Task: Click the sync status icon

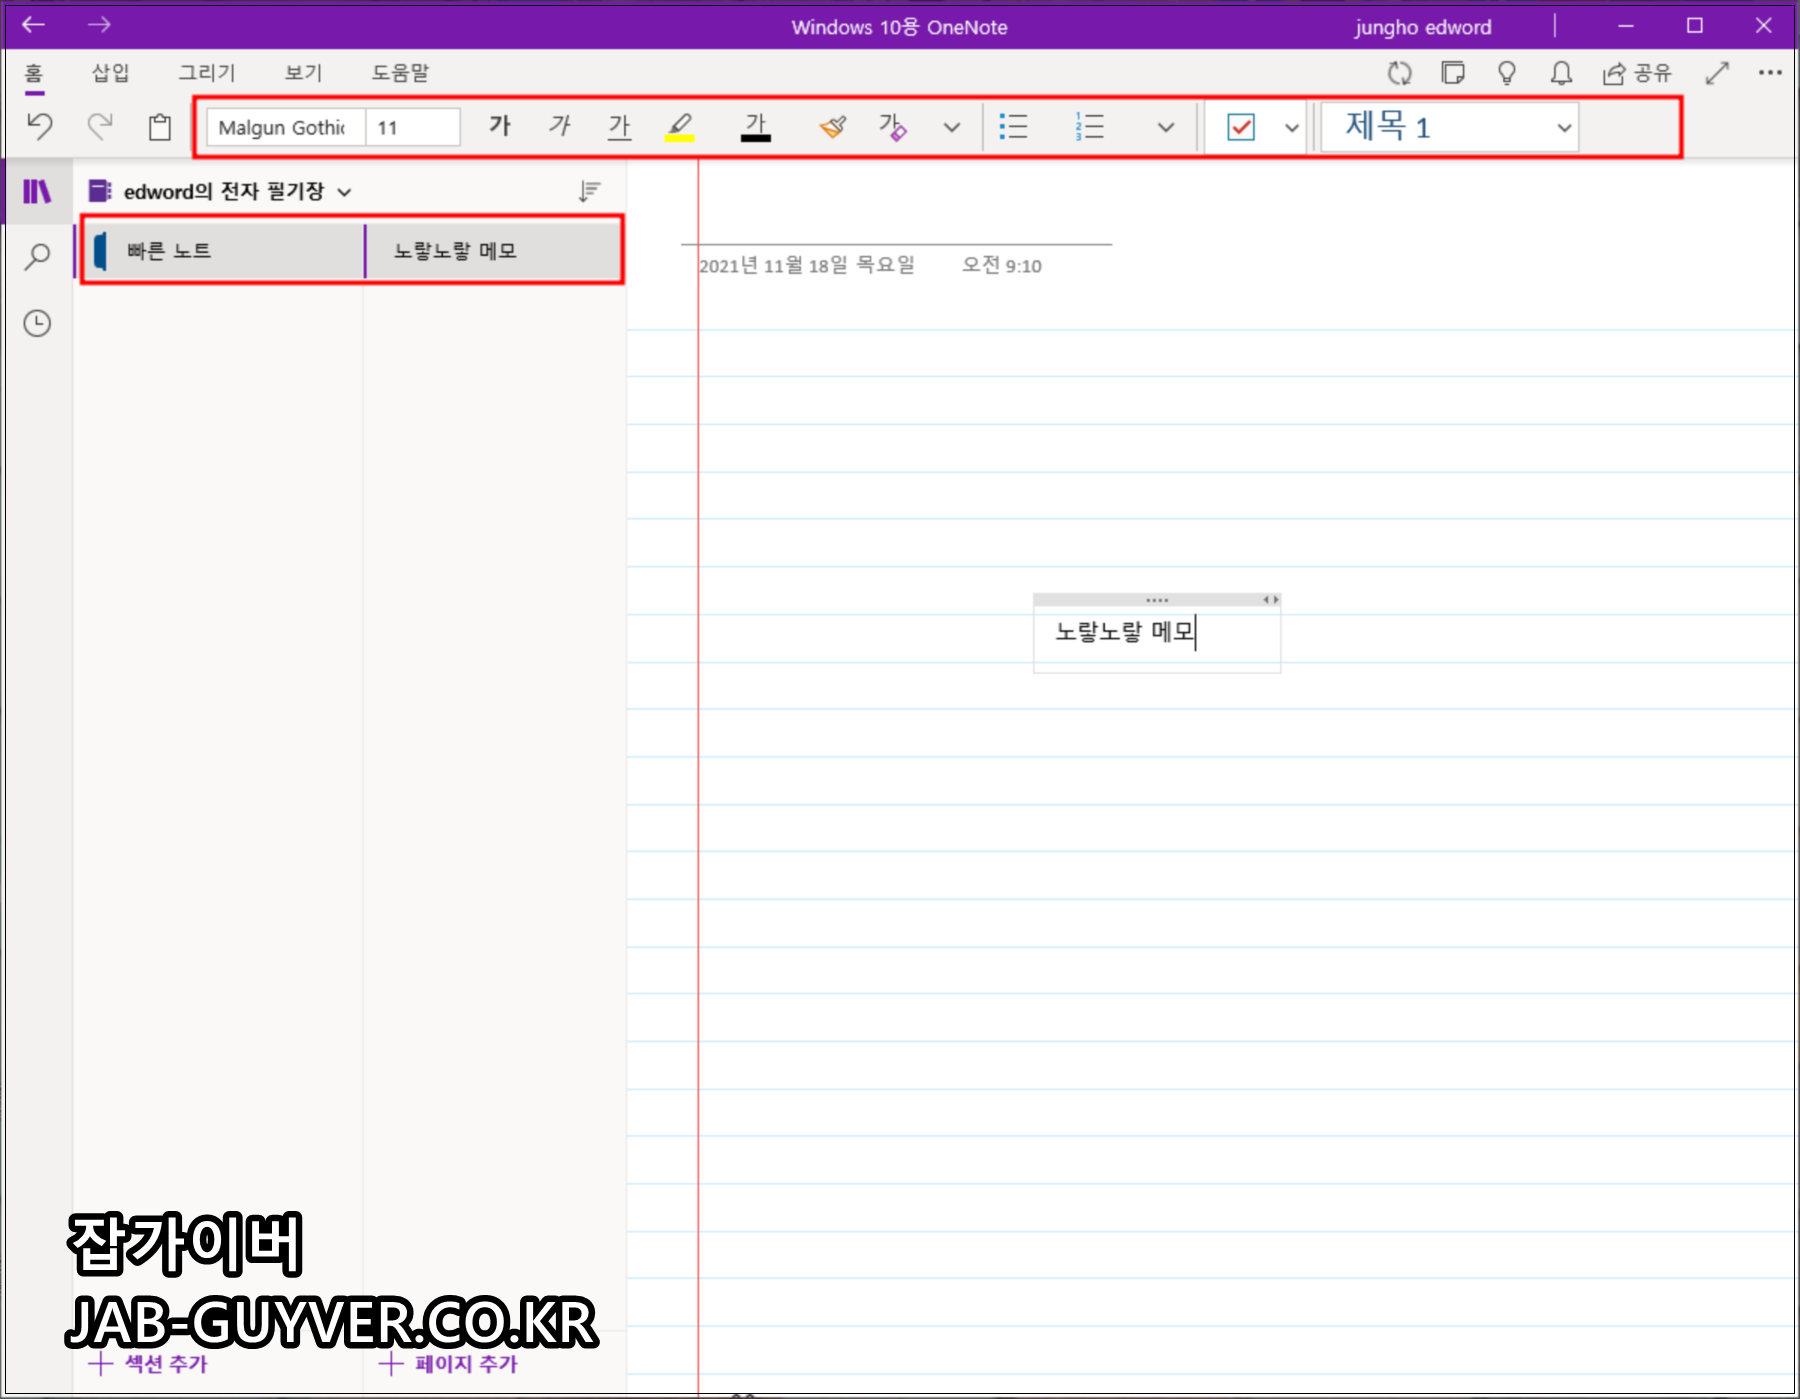Action: (x=1400, y=73)
